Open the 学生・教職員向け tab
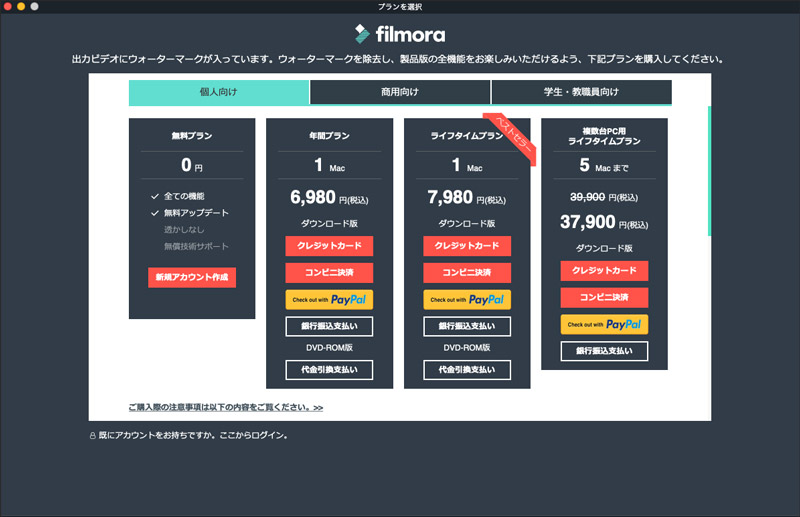800x517 pixels. 581,92
